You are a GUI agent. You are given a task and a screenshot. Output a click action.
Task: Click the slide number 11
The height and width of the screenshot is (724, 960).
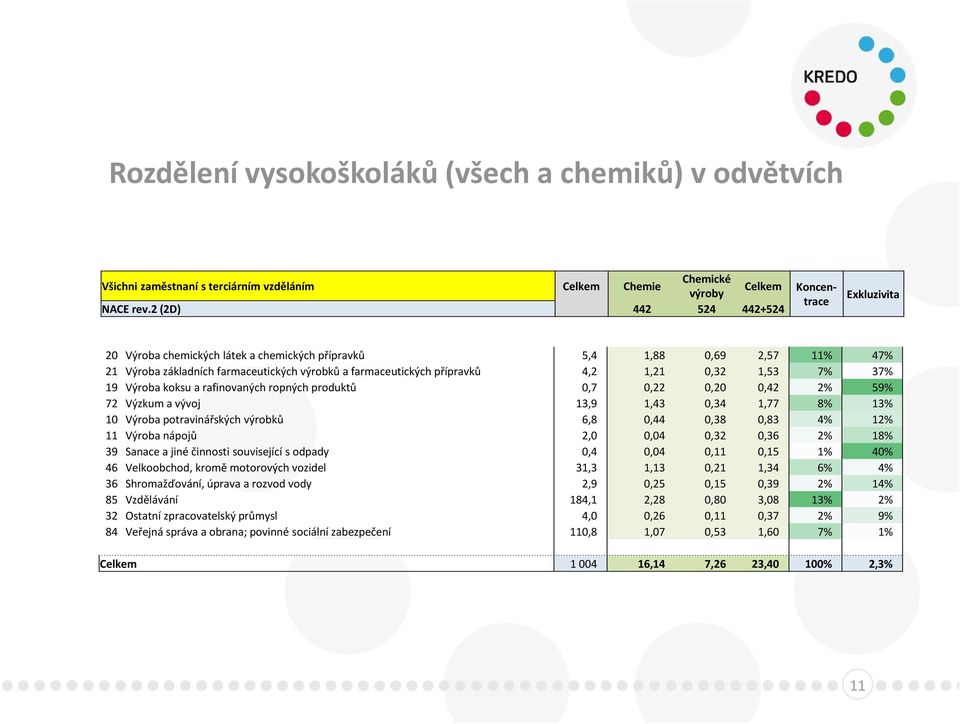click(x=857, y=685)
